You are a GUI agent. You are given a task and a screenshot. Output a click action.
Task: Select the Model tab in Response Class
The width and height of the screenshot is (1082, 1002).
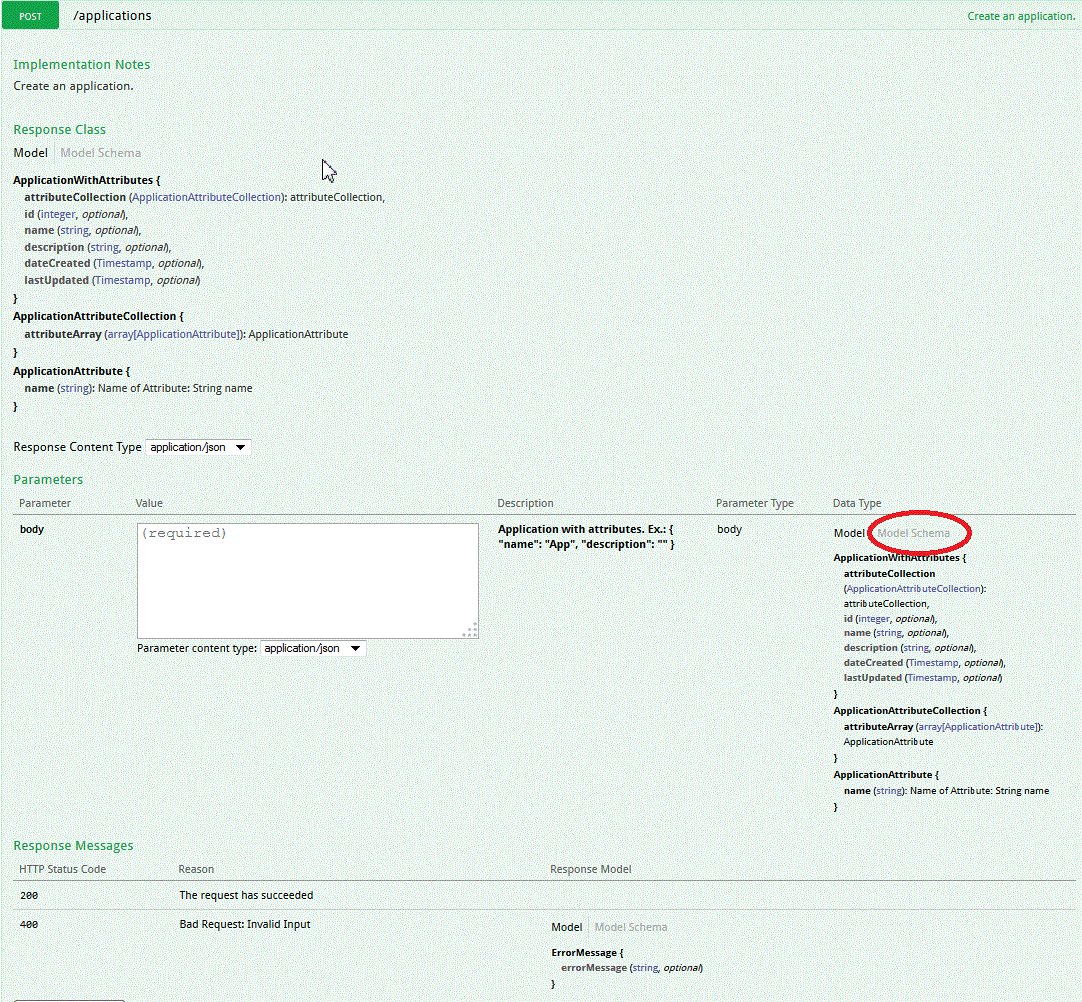[30, 152]
